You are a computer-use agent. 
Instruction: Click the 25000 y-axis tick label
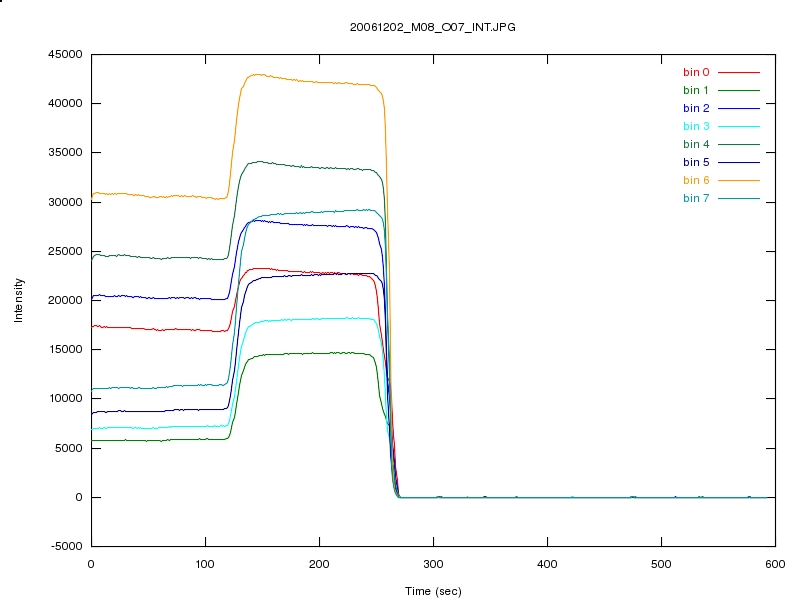(x=65, y=251)
